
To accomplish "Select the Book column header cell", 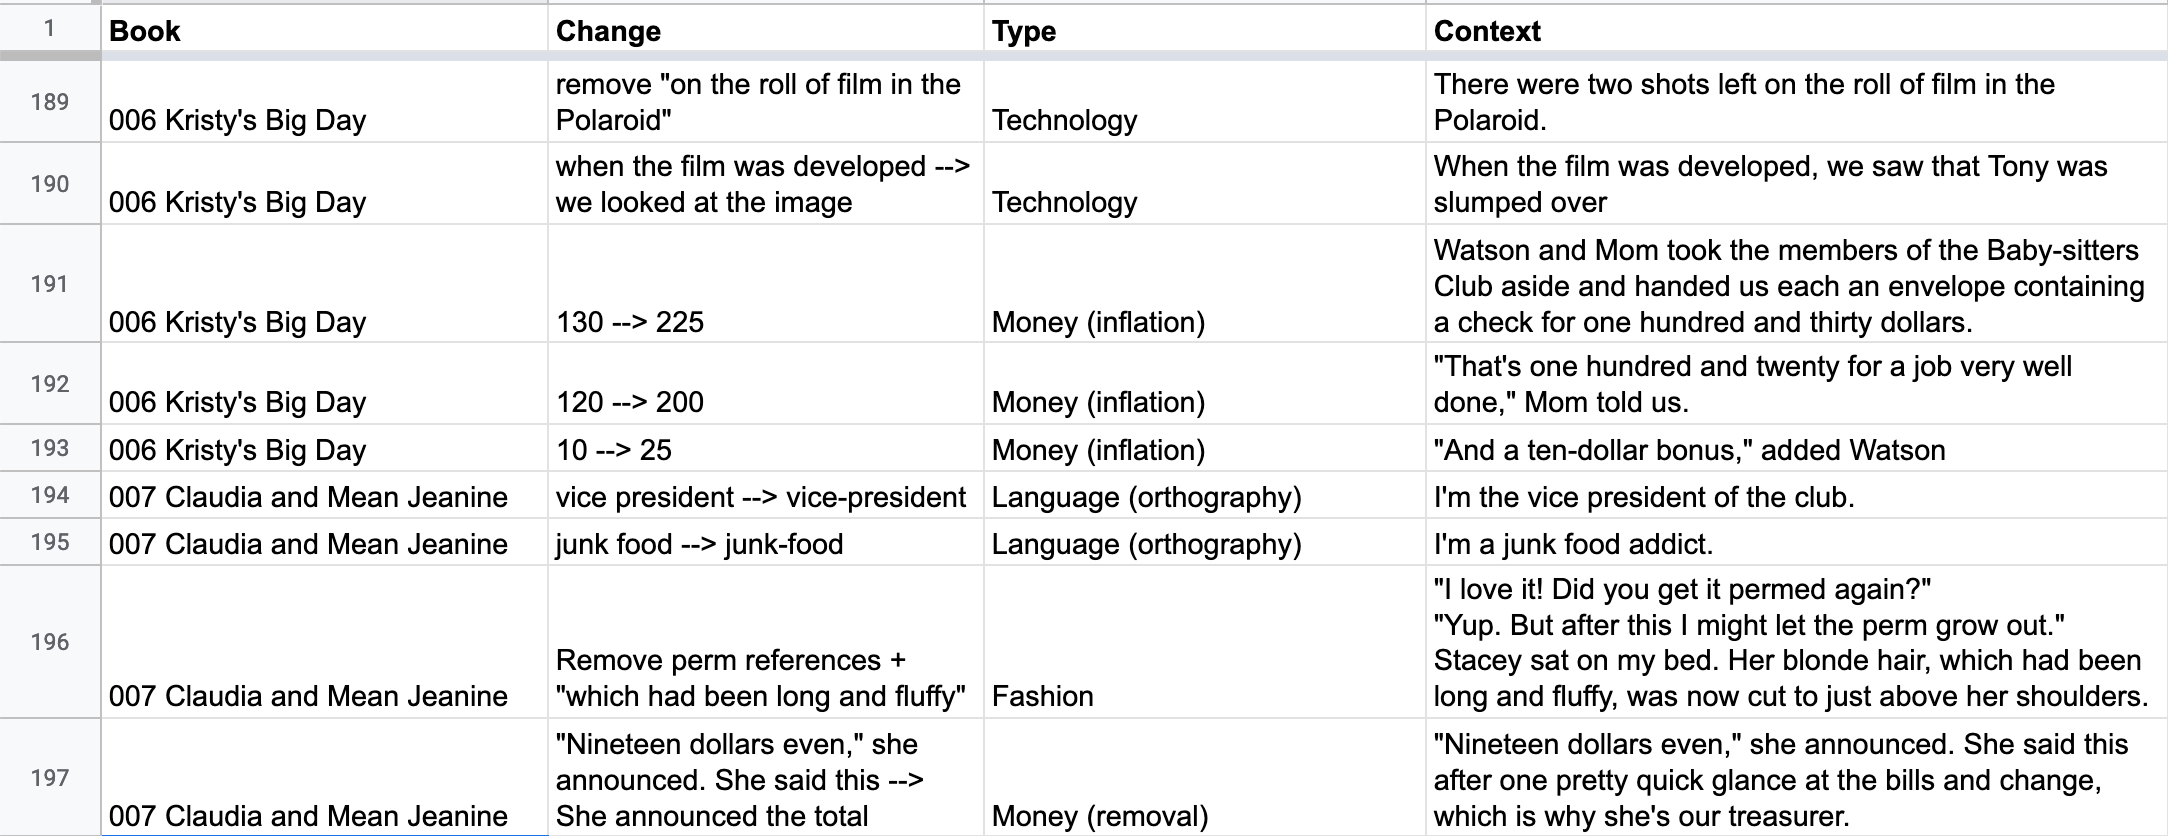I will coord(324,30).
